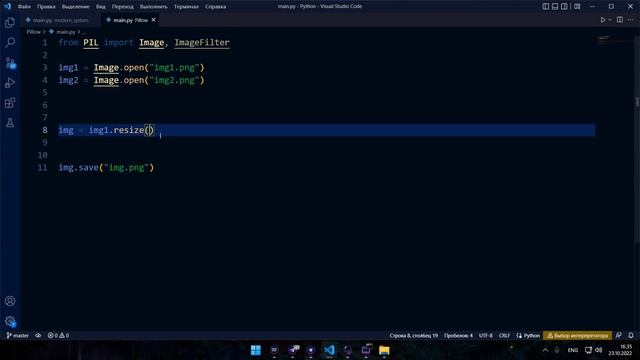The image size is (640, 360).
Task: Click the Pillow breadcrumb folder
Action: pos(33,32)
